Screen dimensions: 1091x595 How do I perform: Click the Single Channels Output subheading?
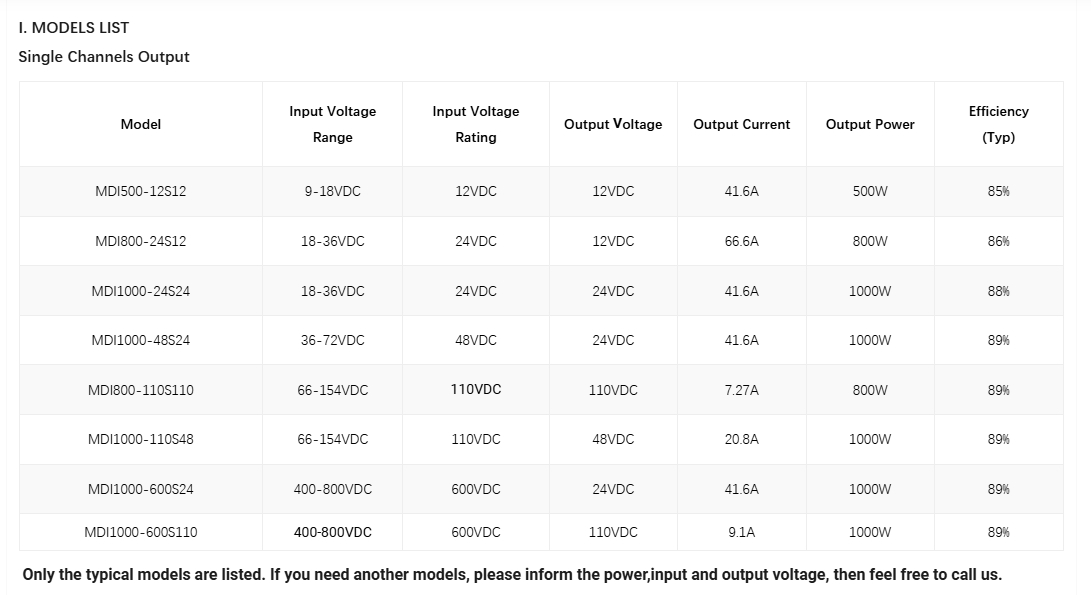(104, 57)
